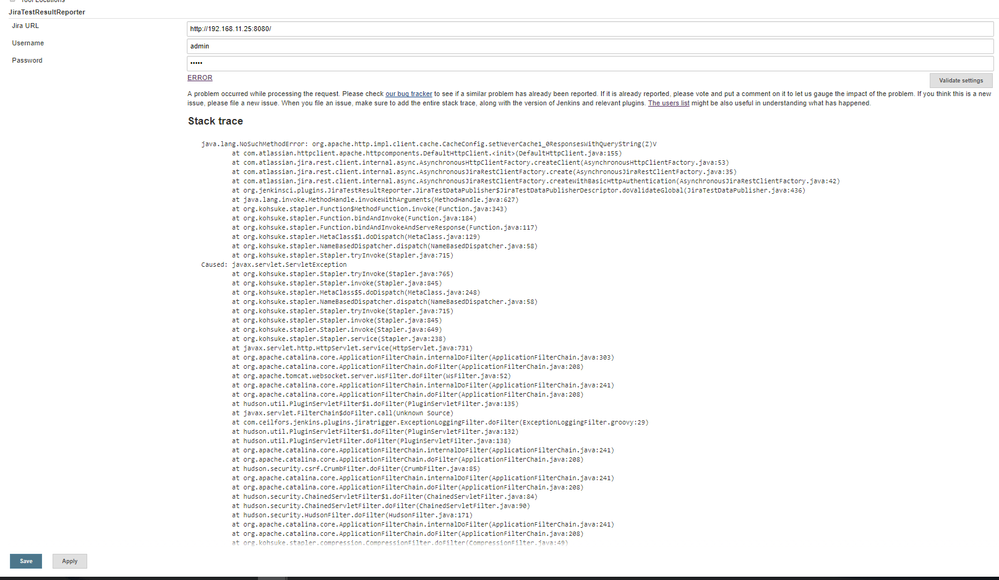This screenshot has width=999, height=580.
Task: Click the Apply button
Action: coord(69,561)
